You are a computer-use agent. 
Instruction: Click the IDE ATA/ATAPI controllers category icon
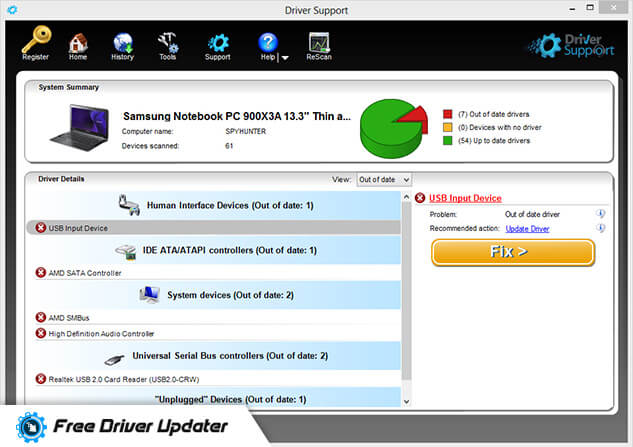pos(126,252)
